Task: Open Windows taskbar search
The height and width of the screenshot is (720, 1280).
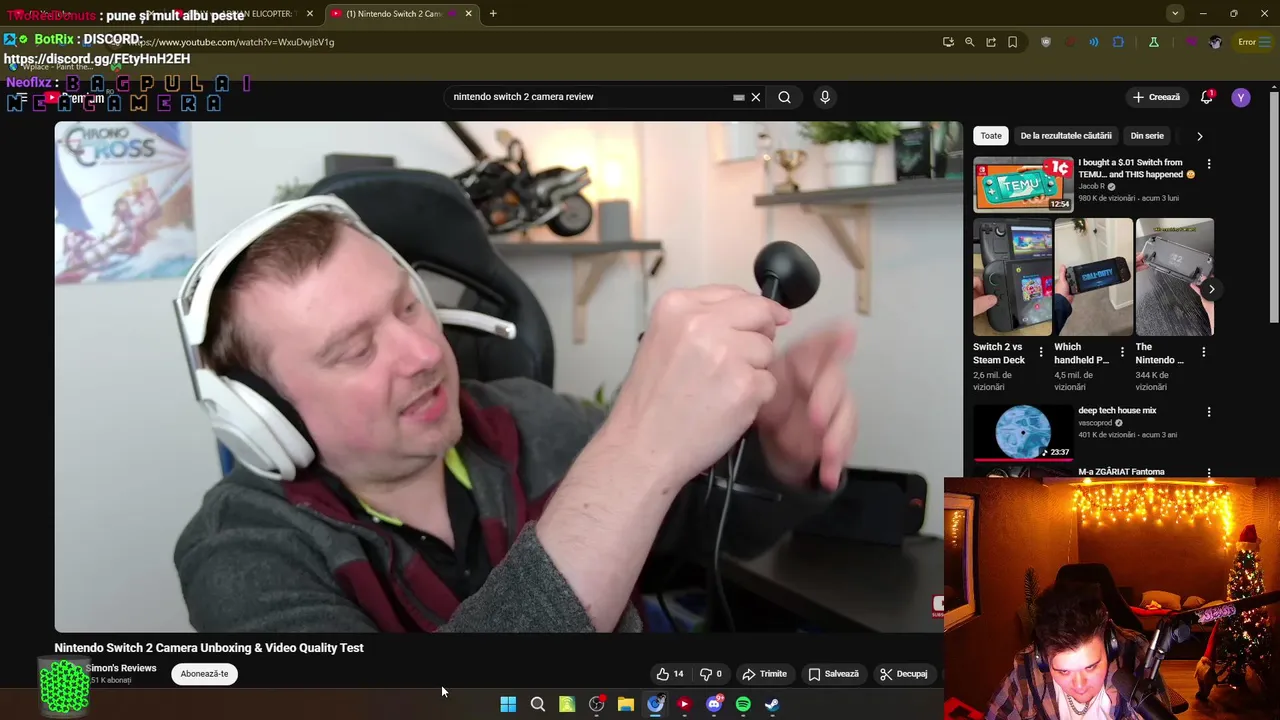Action: point(538,705)
